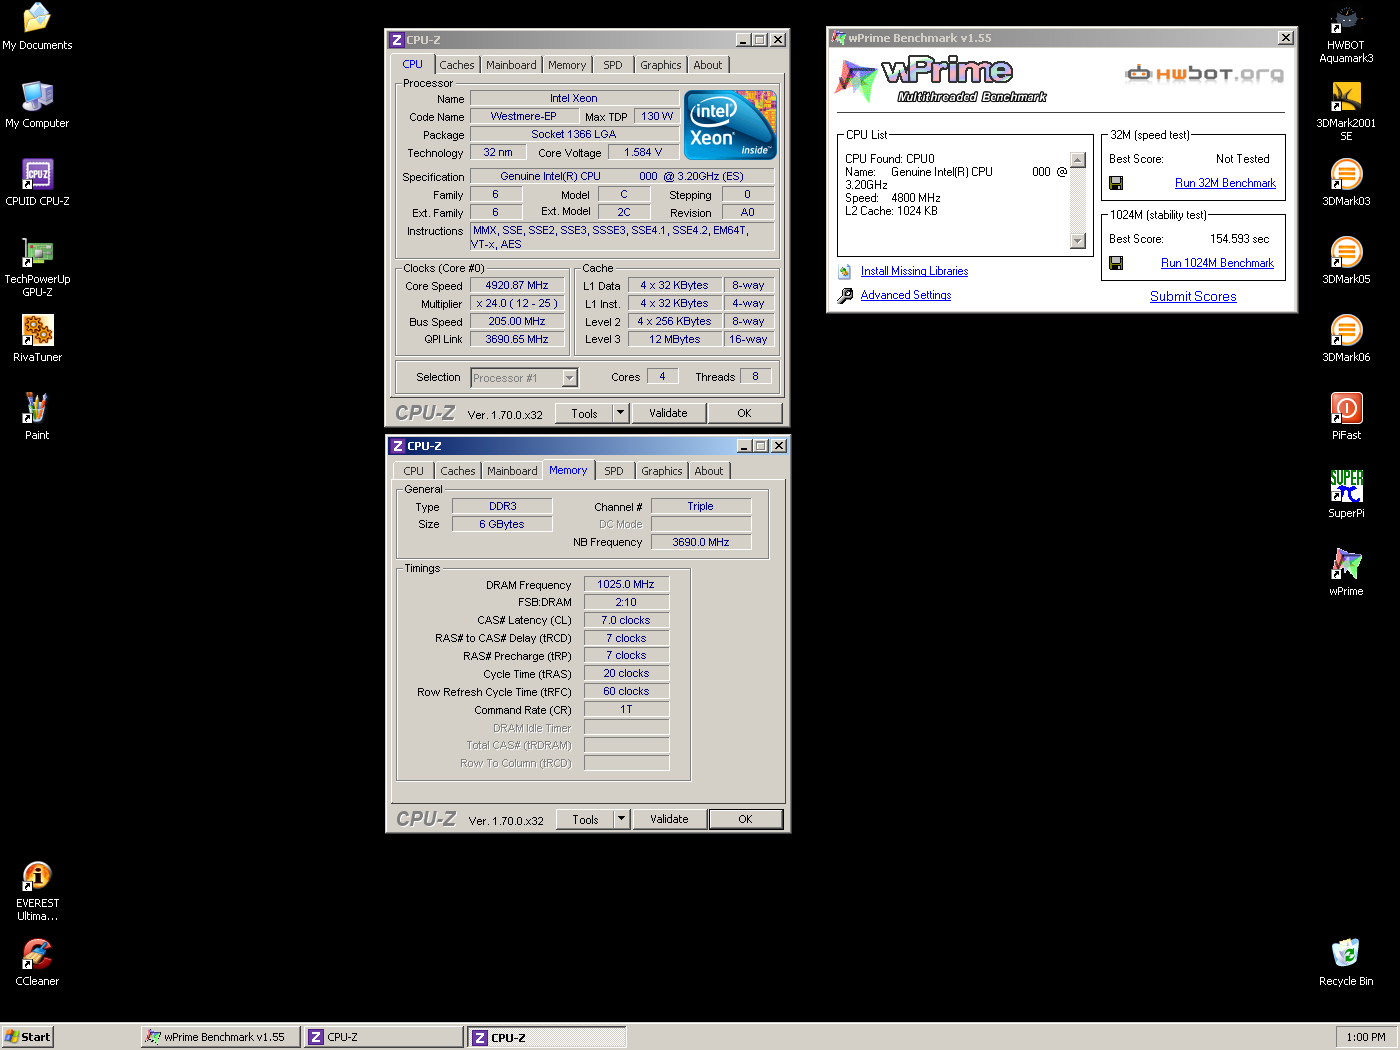The height and width of the screenshot is (1050, 1400).
Task: Click Tools button in upper CPU-Z window
Action: (584, 413)
